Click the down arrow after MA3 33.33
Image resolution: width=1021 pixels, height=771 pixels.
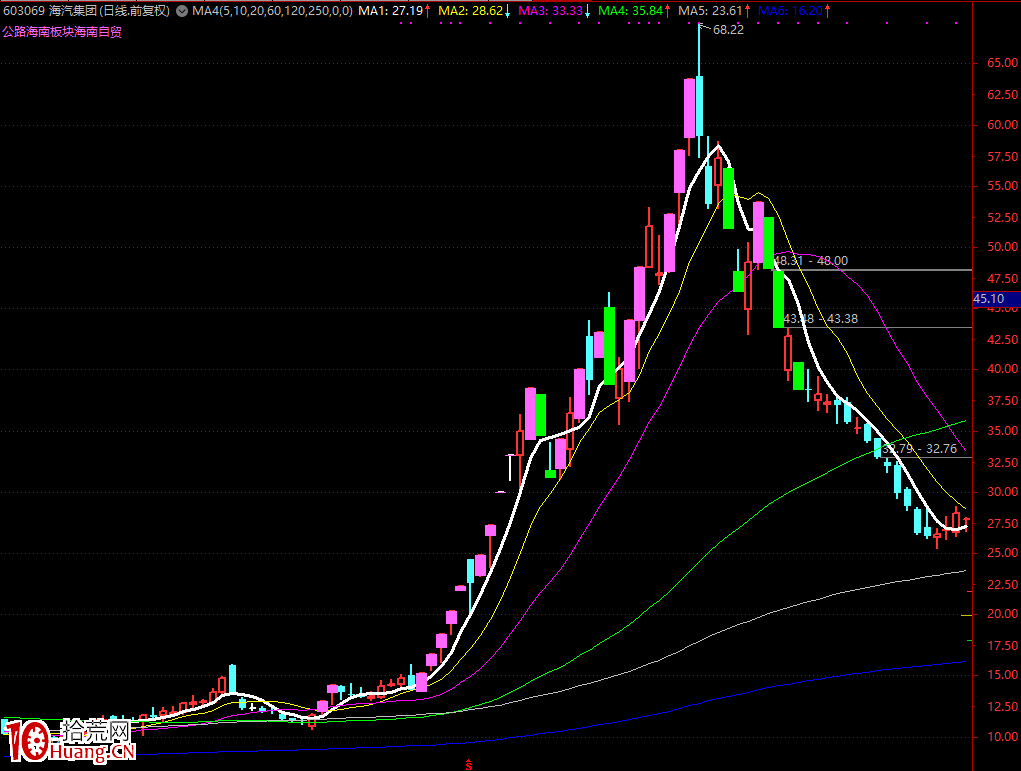click(x=587, y=12)
